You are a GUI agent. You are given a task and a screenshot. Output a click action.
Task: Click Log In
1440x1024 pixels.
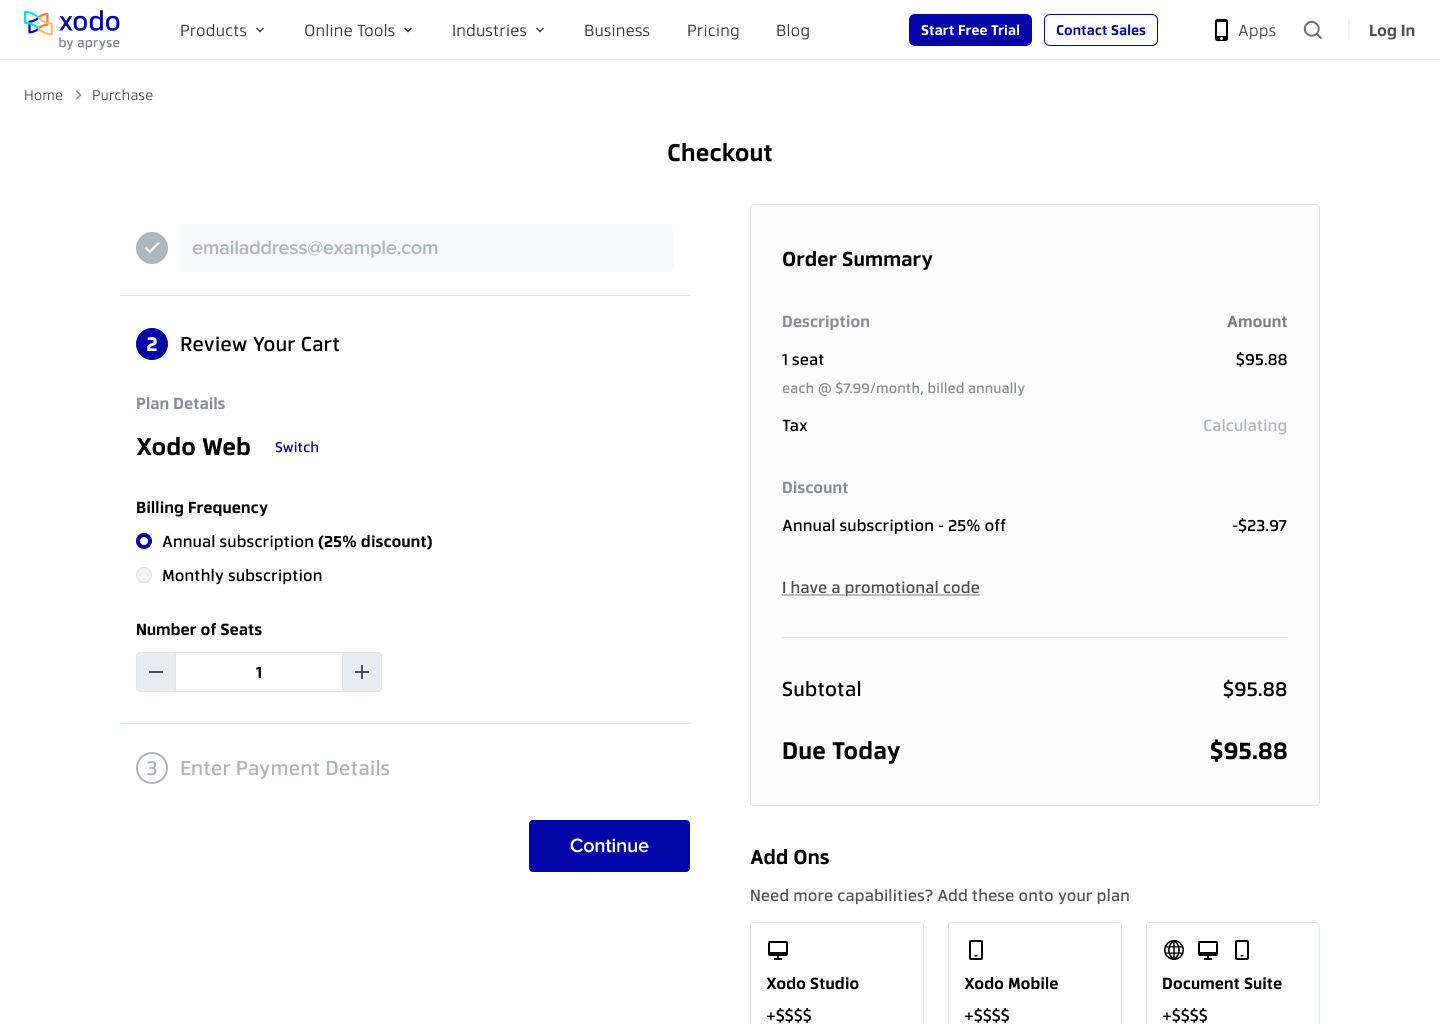pos(1392,30)
